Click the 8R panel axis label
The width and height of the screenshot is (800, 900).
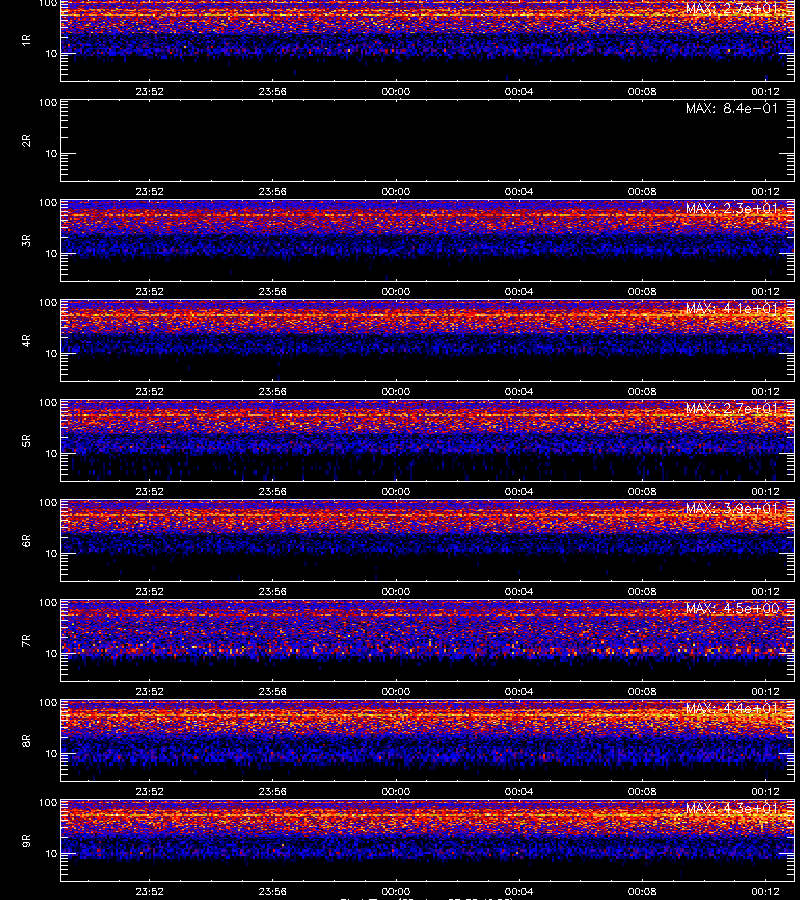point(26,741)
